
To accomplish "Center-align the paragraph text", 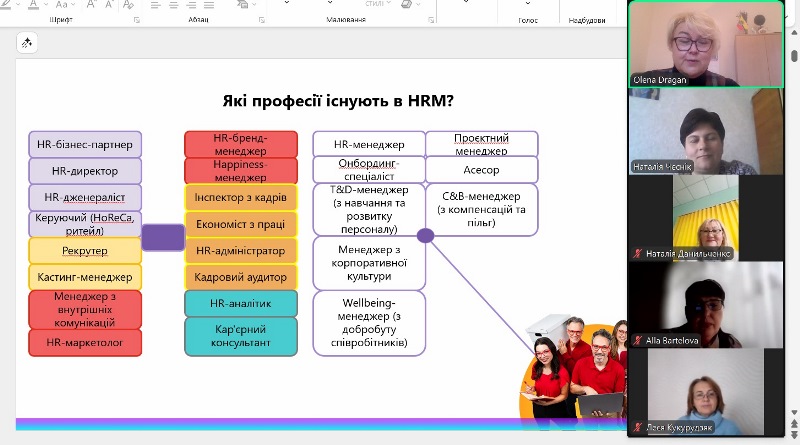I will click(173, 5).
